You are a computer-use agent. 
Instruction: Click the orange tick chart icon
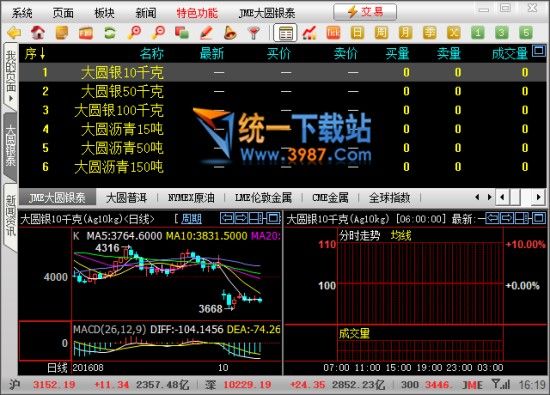click(333, 33)
